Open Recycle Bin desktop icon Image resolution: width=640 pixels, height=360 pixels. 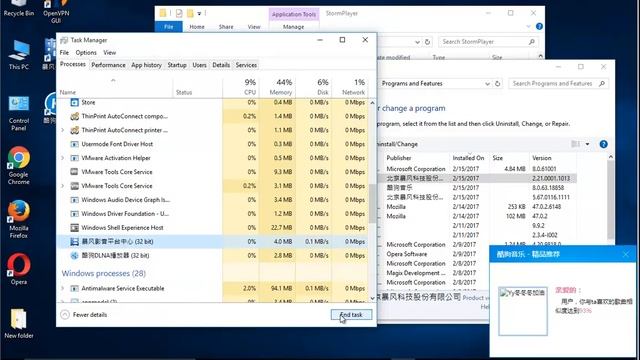(18, 8)
